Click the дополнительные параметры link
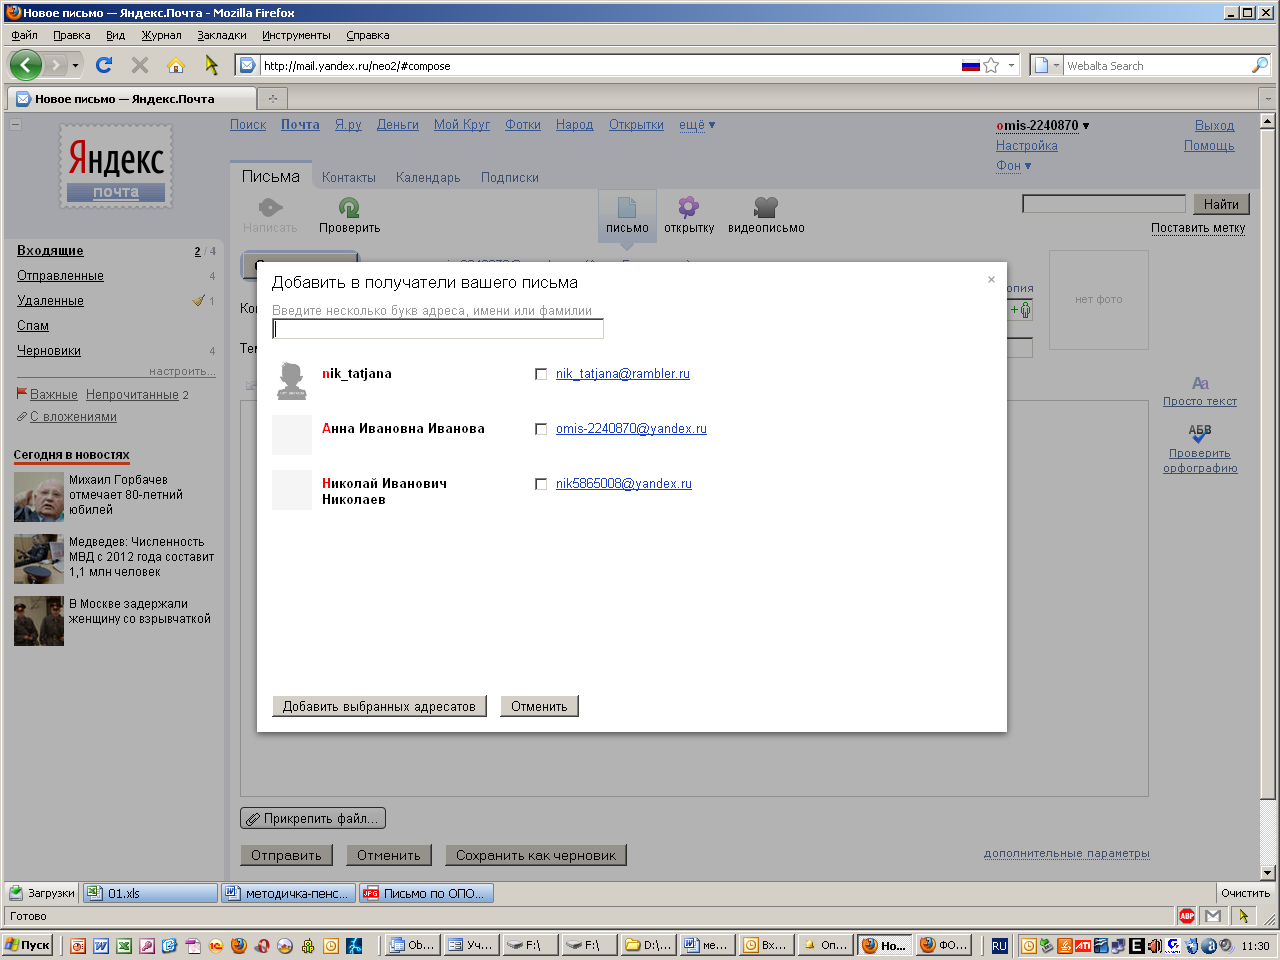1280x960 pixels. pyautogui.click(x=1067, y=854)
